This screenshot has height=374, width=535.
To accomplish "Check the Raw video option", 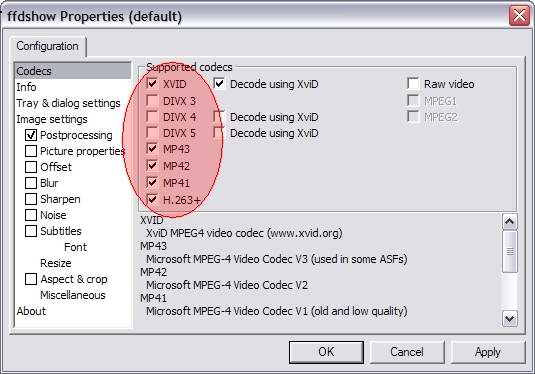I will click(x=413, y=84).
